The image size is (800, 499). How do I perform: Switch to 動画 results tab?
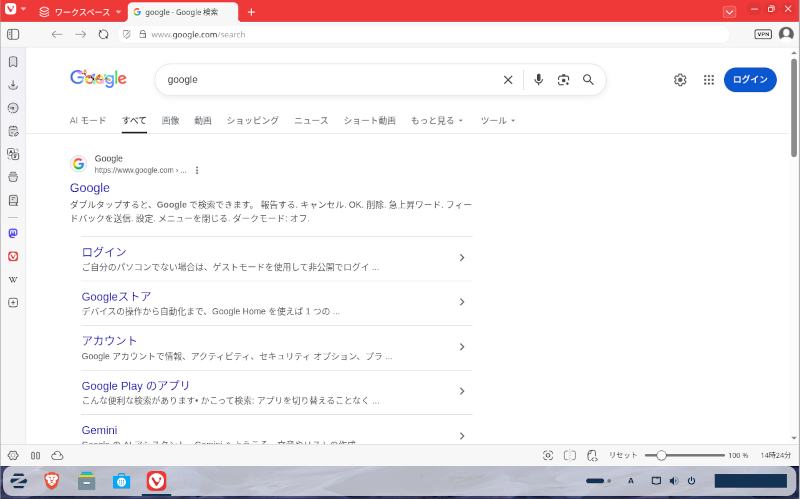coord(203,120)
